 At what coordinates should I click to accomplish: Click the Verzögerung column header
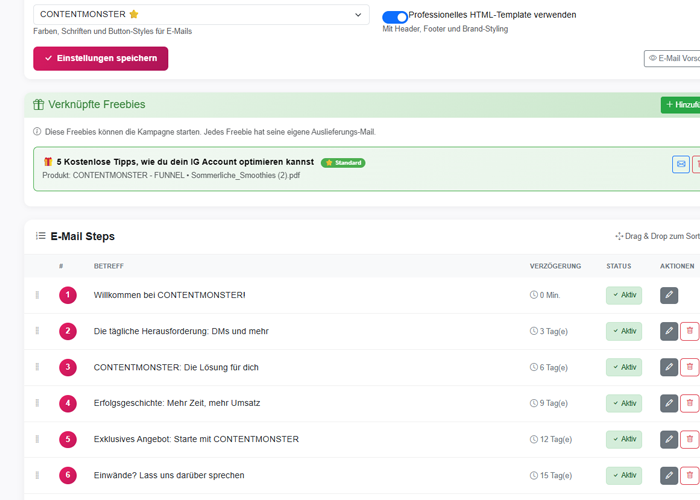point(555,266)
